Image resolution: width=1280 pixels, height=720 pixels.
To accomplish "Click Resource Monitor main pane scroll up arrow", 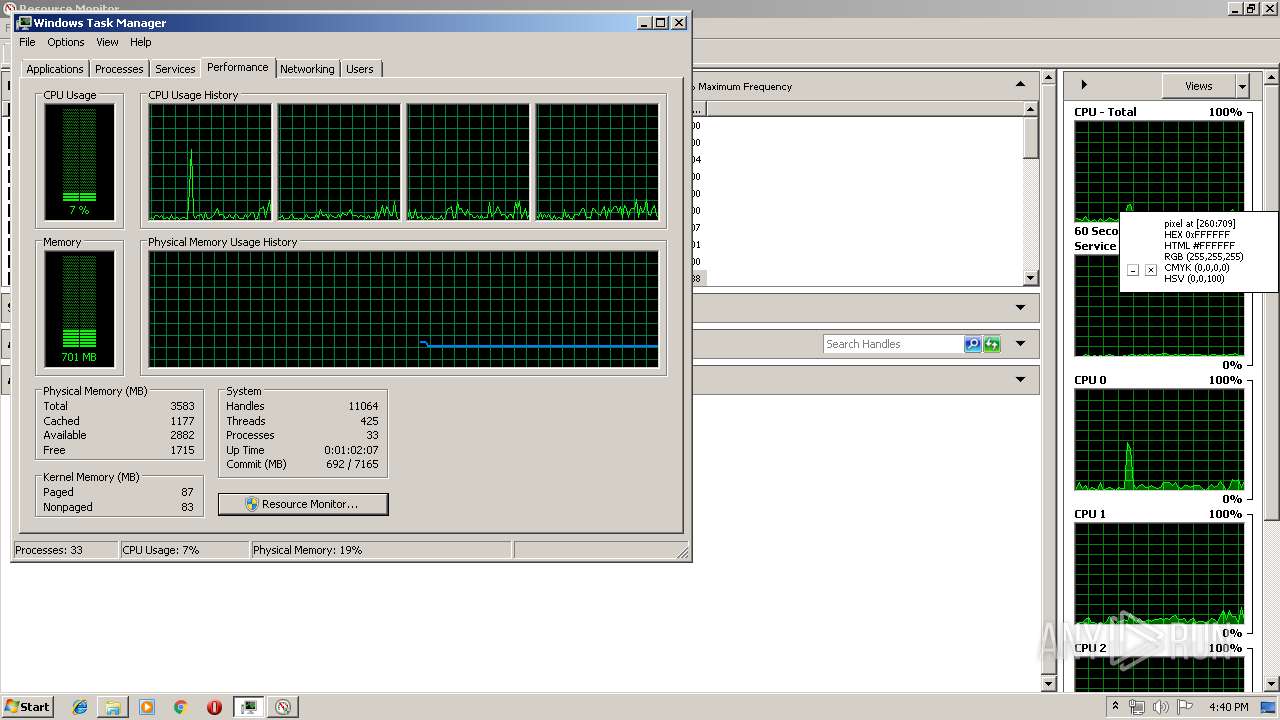I will coord(1048,77).
